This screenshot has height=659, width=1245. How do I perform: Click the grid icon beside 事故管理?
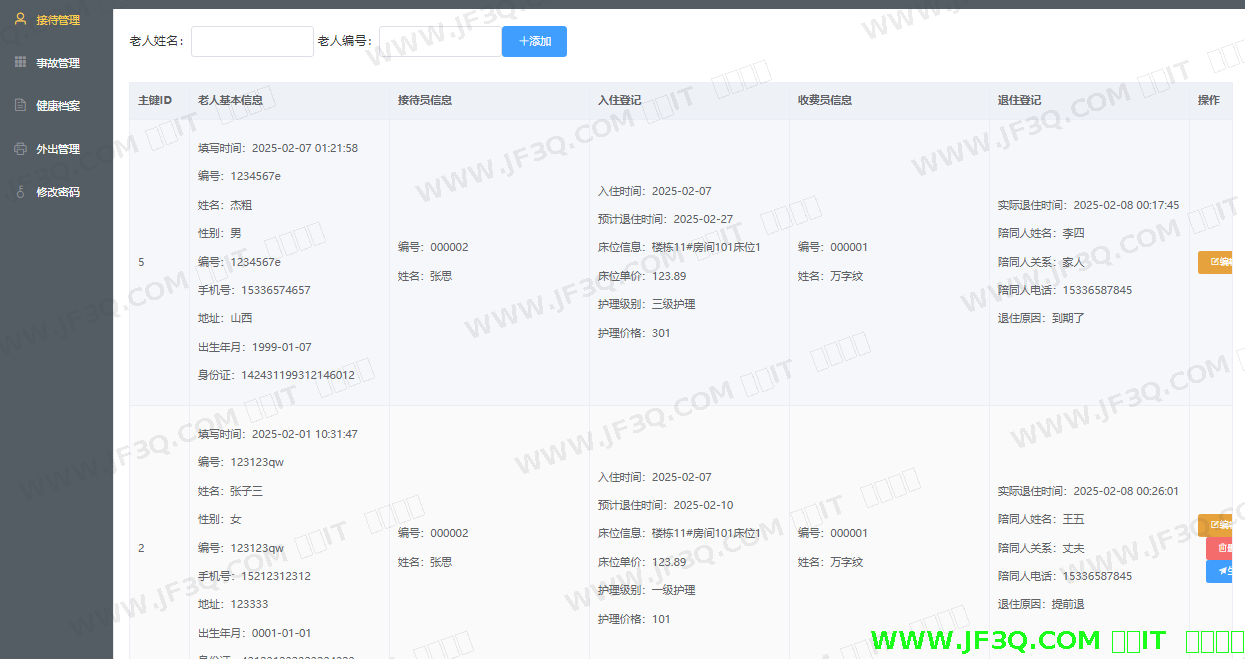pos(20,62)
